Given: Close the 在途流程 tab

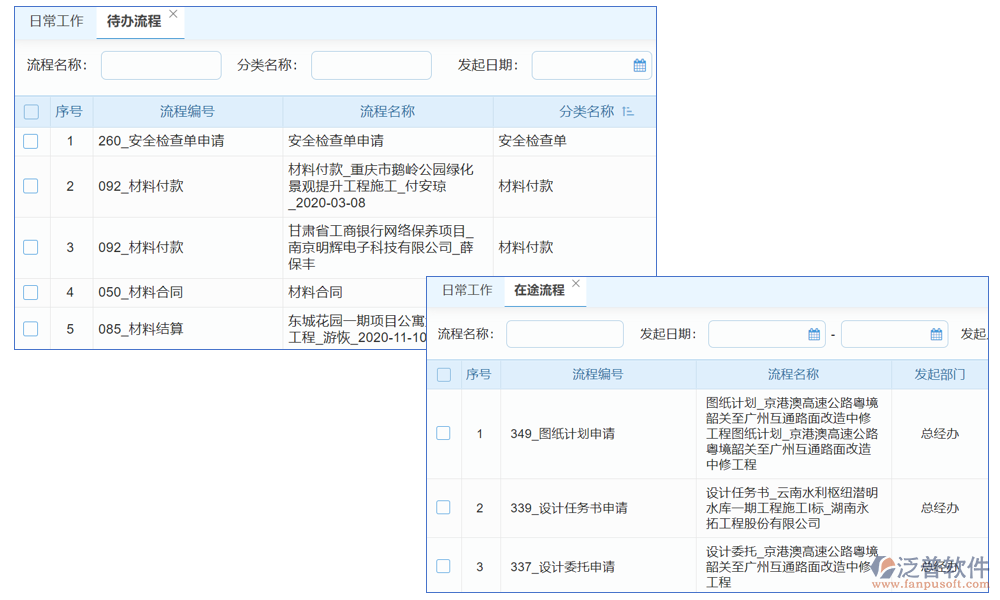Looking at the screenshot, I should (x=576, y=283).
